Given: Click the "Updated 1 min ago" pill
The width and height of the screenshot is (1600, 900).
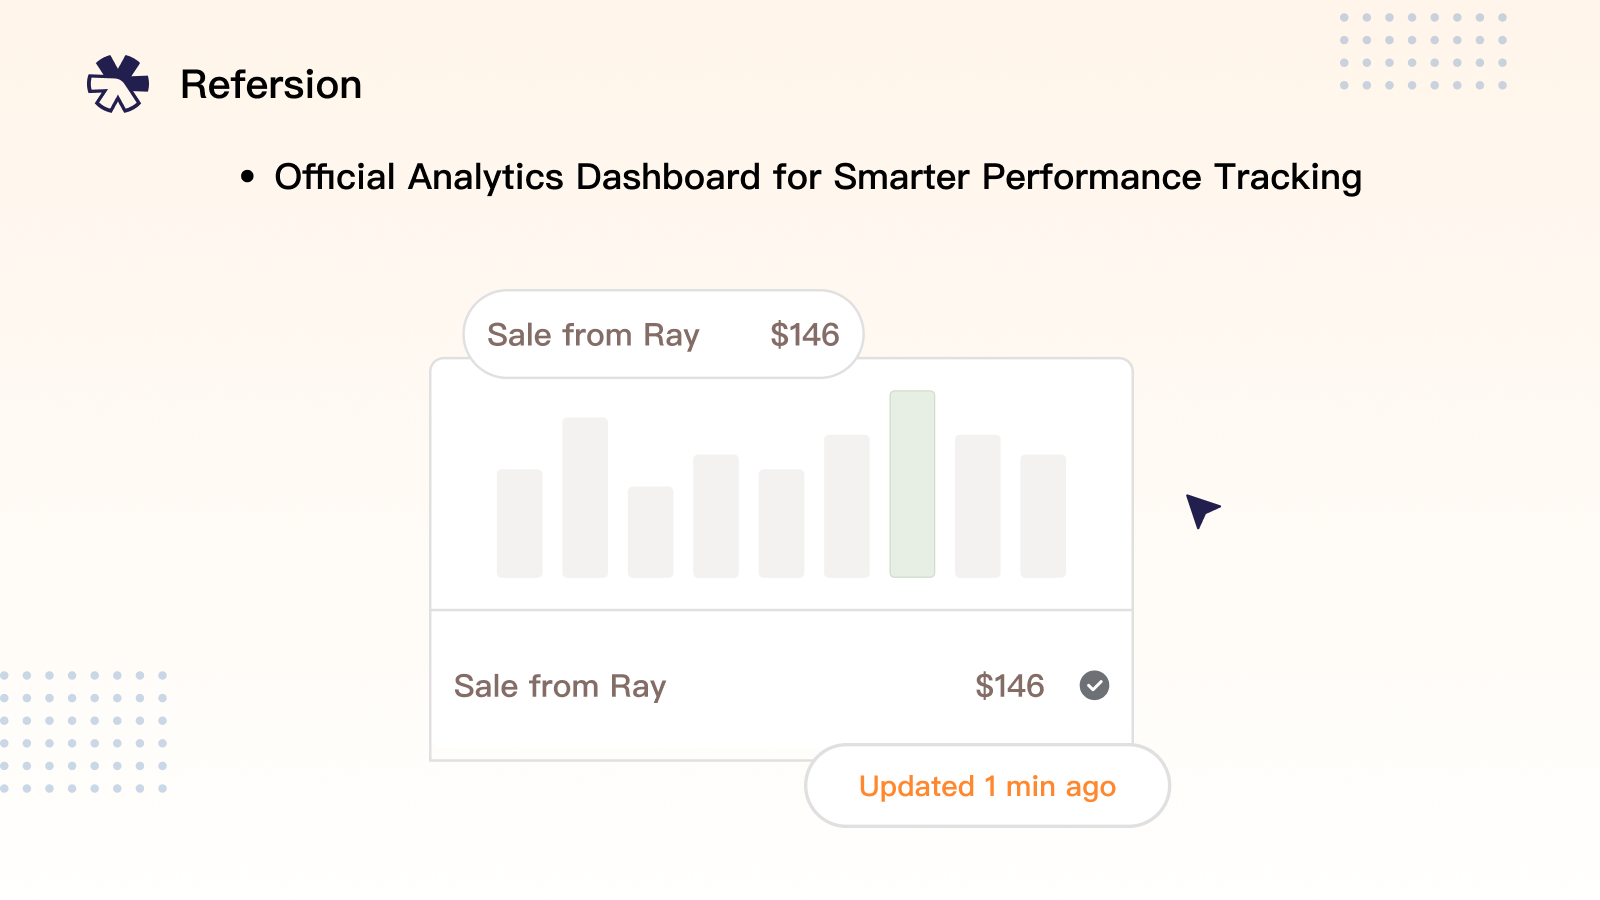Looking at the screenshot, I should coord(987,786).
